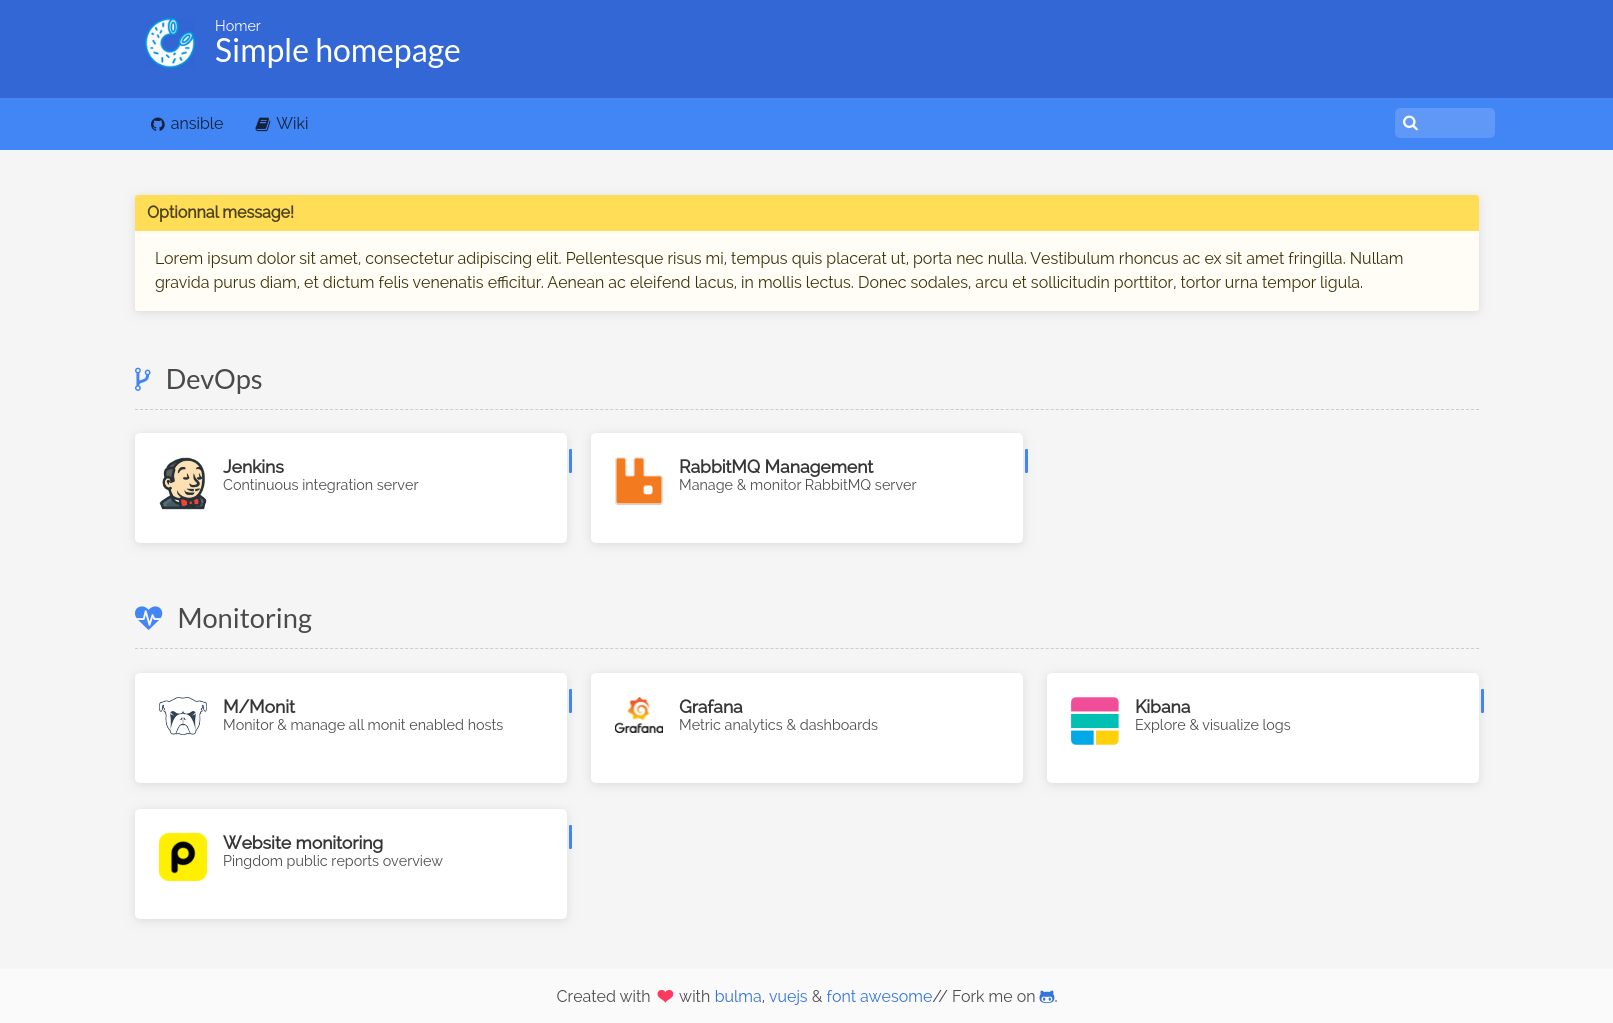
Task: Click the Homer donut logo
Action: [x=170, y=43]
